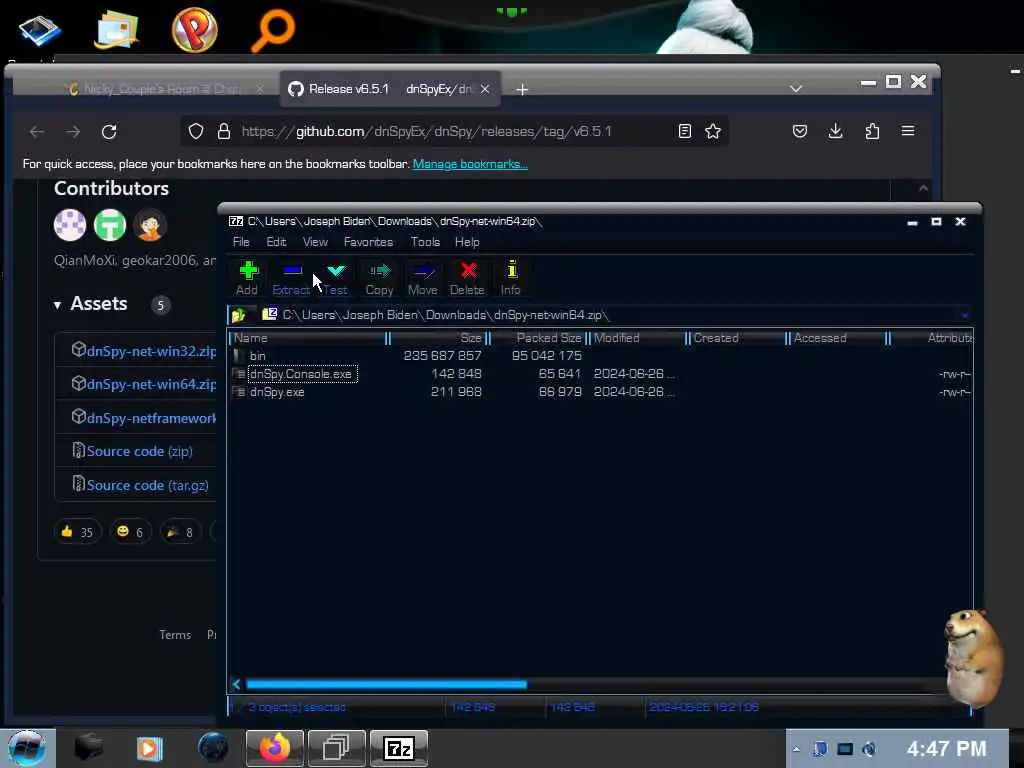Viewport: 1024px width, 768px height.
Task: Sort by the Created column header
Action: pyautogui.click(x=738, y=338)
